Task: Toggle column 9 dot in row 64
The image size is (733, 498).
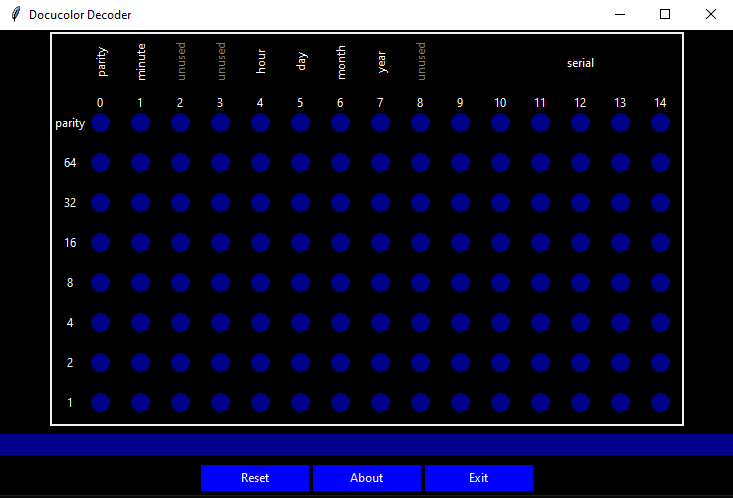Action: point(460,163)
